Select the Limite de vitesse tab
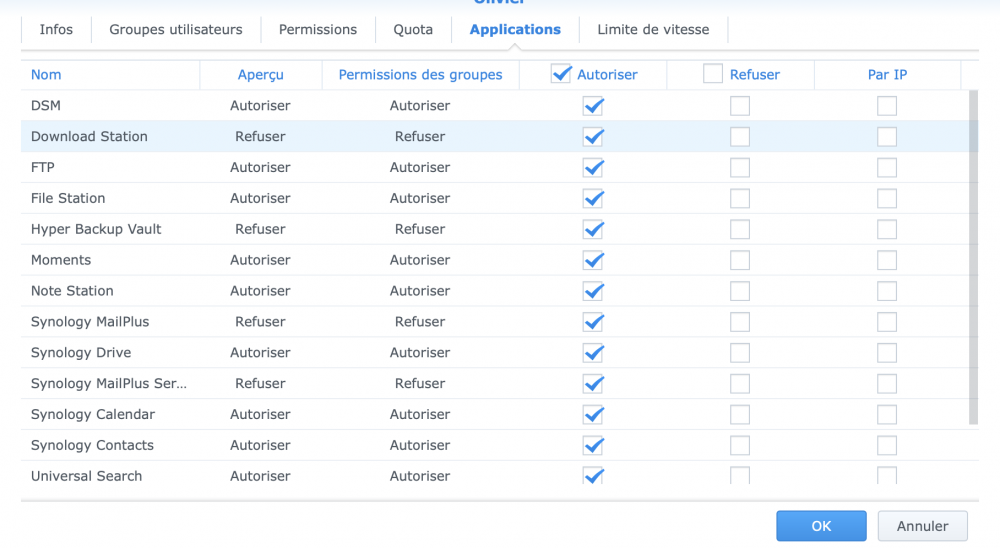Viewport: 1000px width, 548px height. click(x=653, y=30)
